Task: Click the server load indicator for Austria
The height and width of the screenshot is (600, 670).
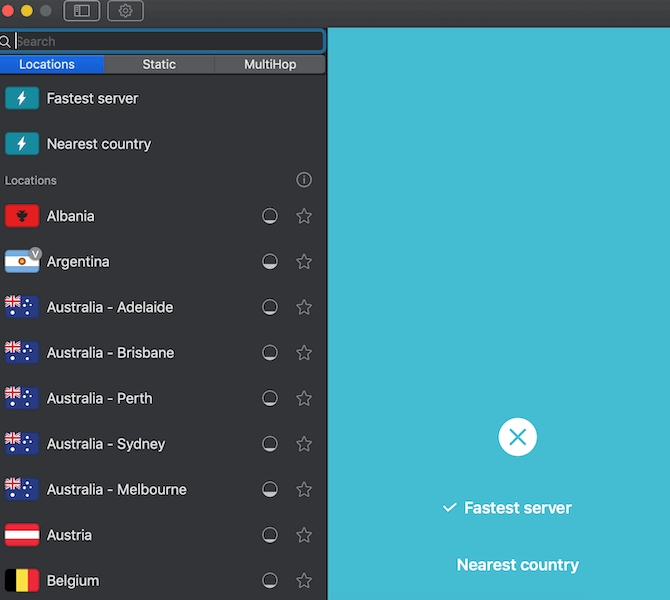Action: pos(270,535)
